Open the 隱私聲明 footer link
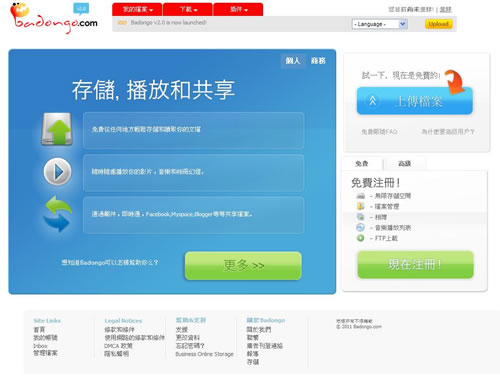 tap(117, 354)
